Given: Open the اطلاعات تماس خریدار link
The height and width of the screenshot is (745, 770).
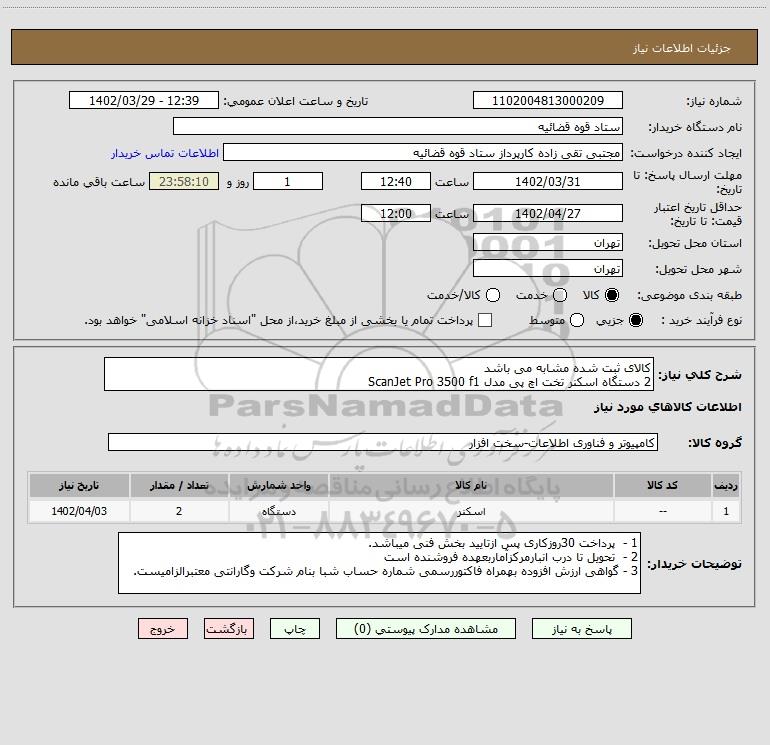Looking at the screenshot, I should 165,153.
